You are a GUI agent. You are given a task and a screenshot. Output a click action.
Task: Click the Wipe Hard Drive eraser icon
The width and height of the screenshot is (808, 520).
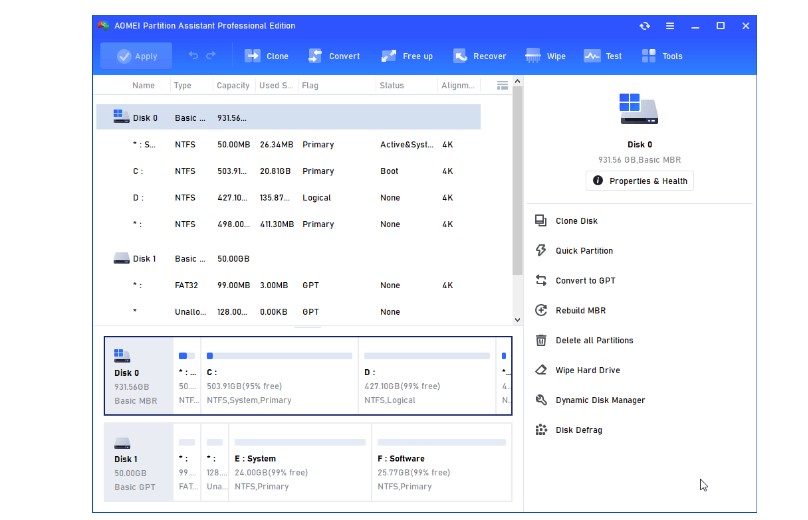tap(541, 370)
